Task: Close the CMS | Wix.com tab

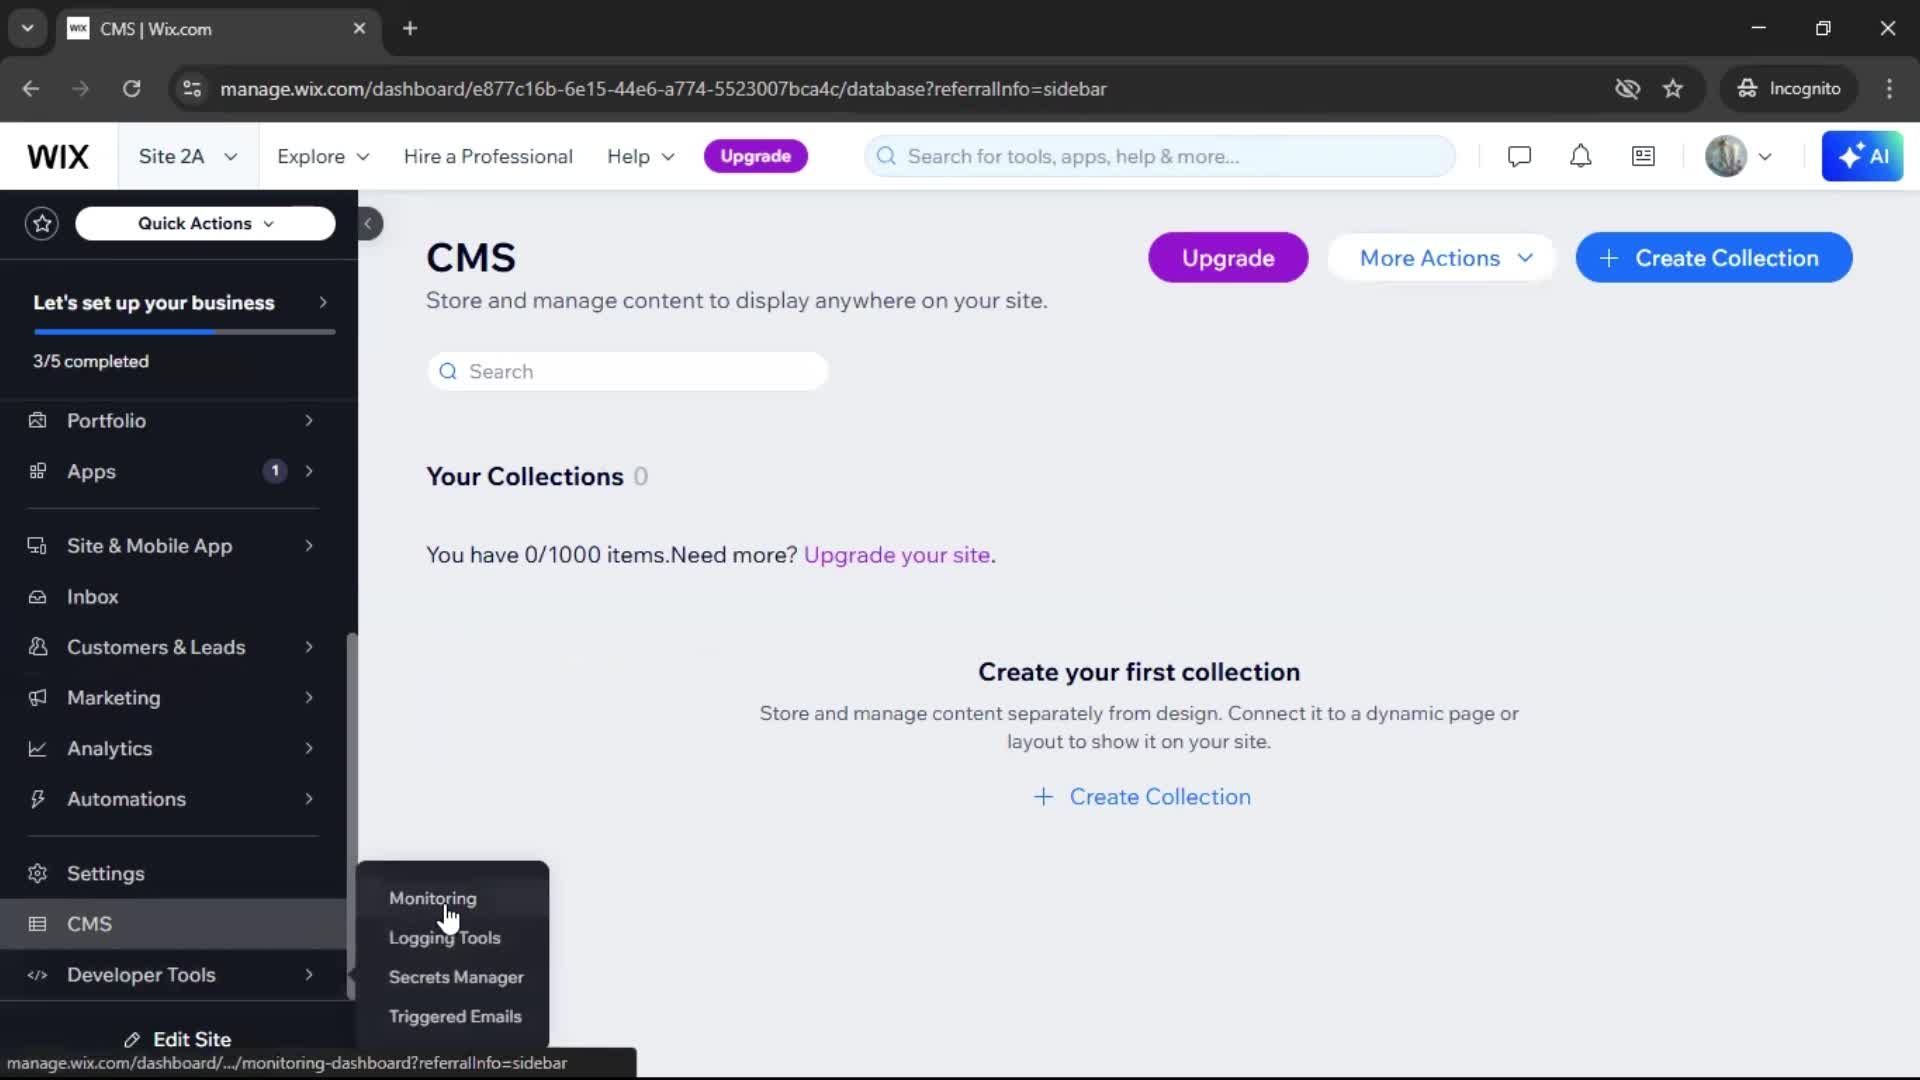Action: pos(359,28)
